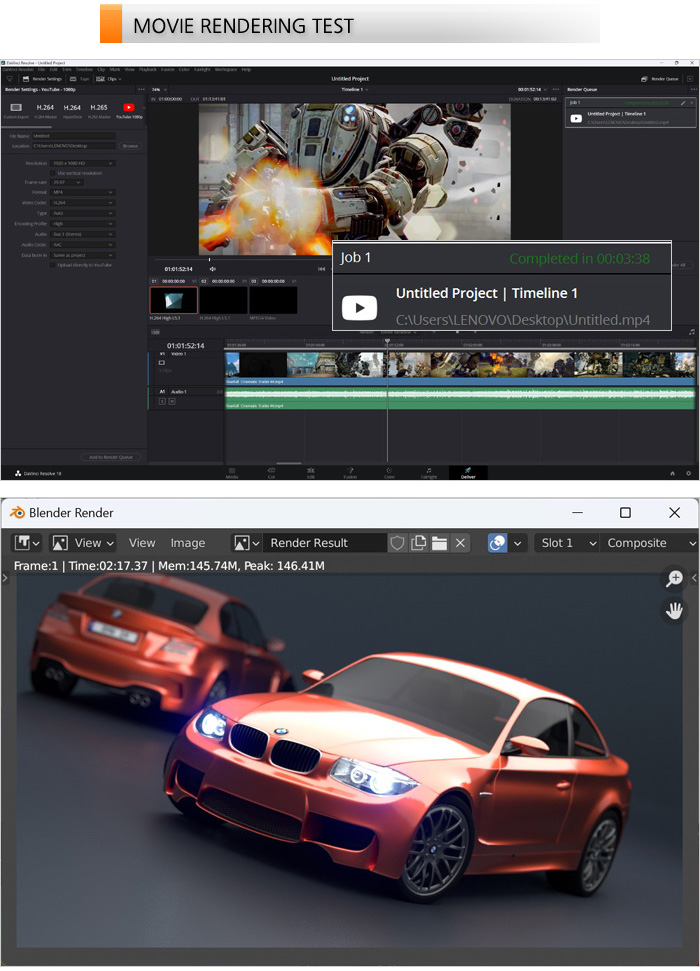700x971 pixels.
Task: Remove Job 1 from the render queue
Action: coord(692,103)
